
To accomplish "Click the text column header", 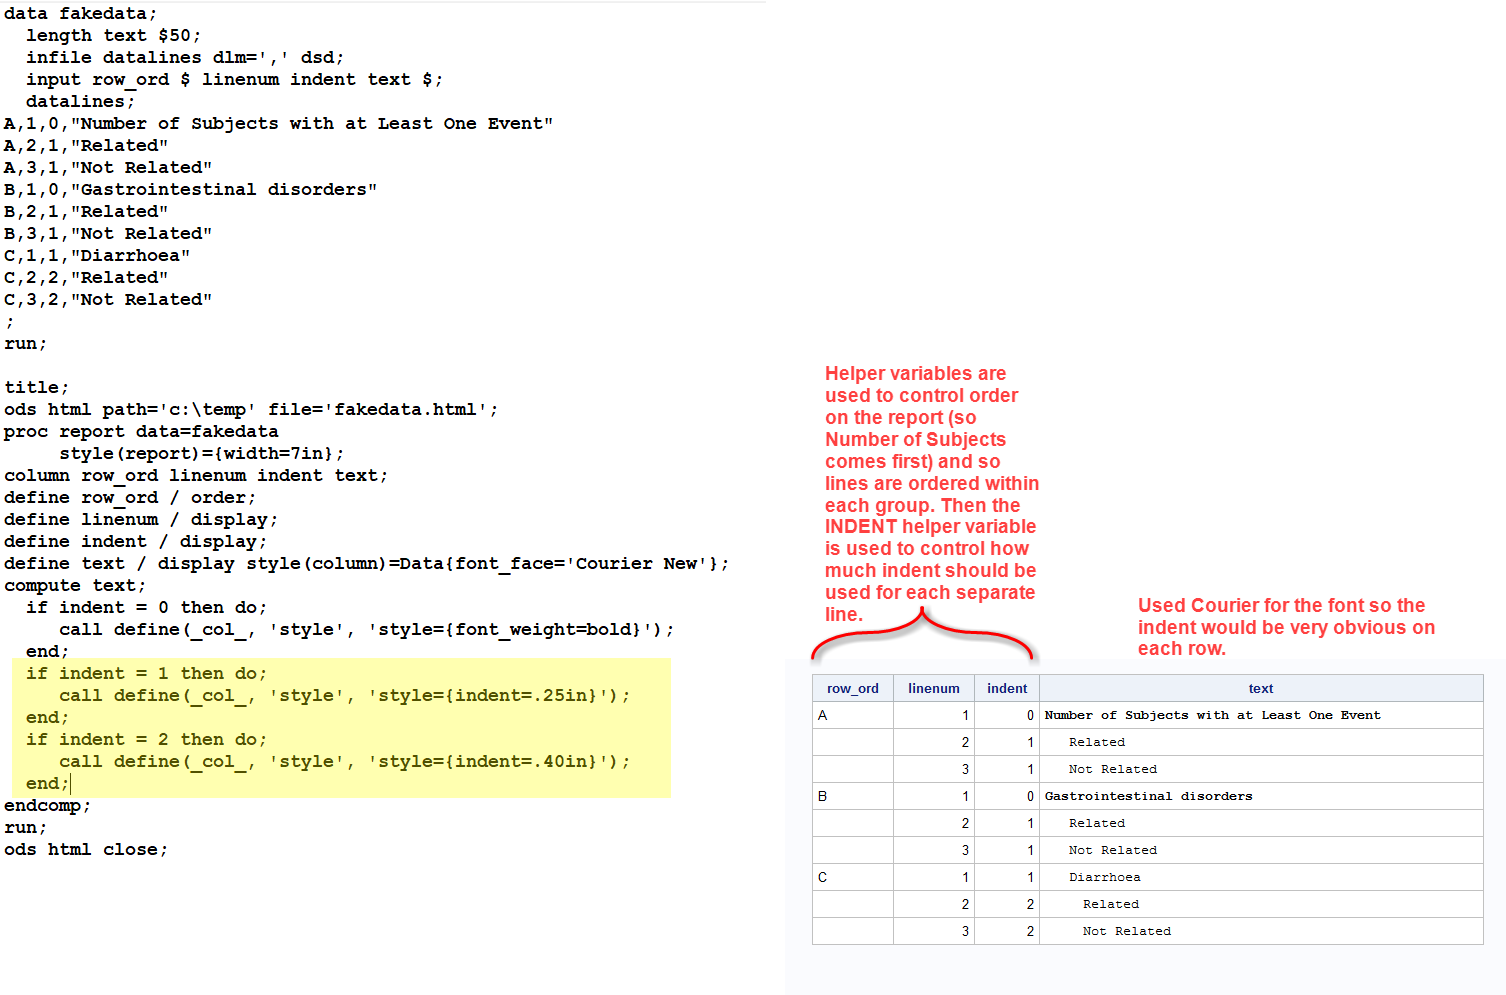I will 1261,688.
